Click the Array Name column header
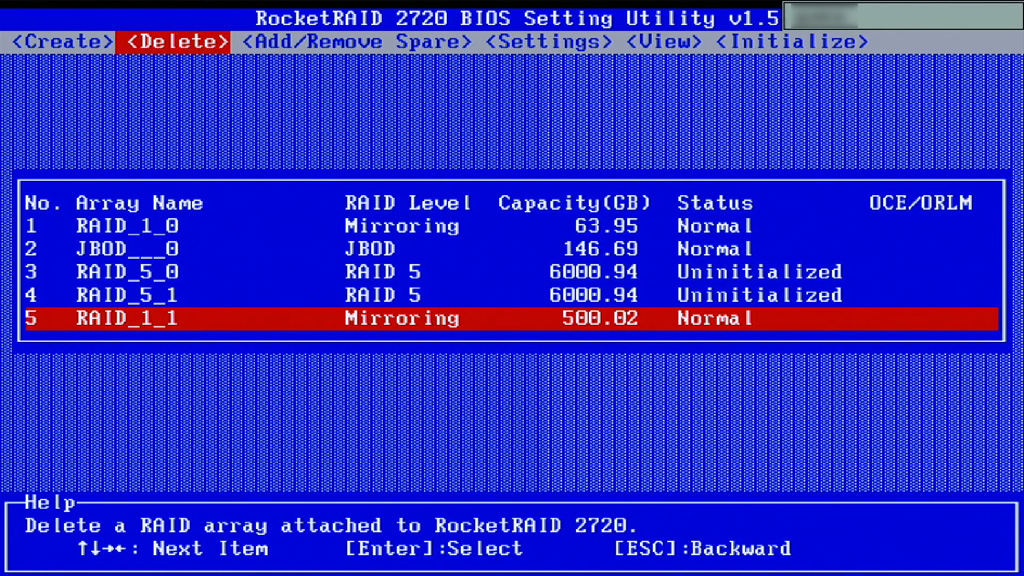The width and height of the screenshot is (1024, 576). pos(139,203)
